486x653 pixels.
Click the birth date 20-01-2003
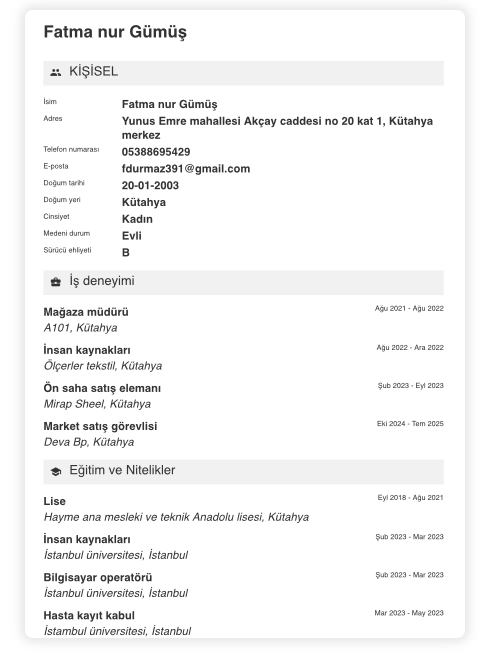point(150,185)
